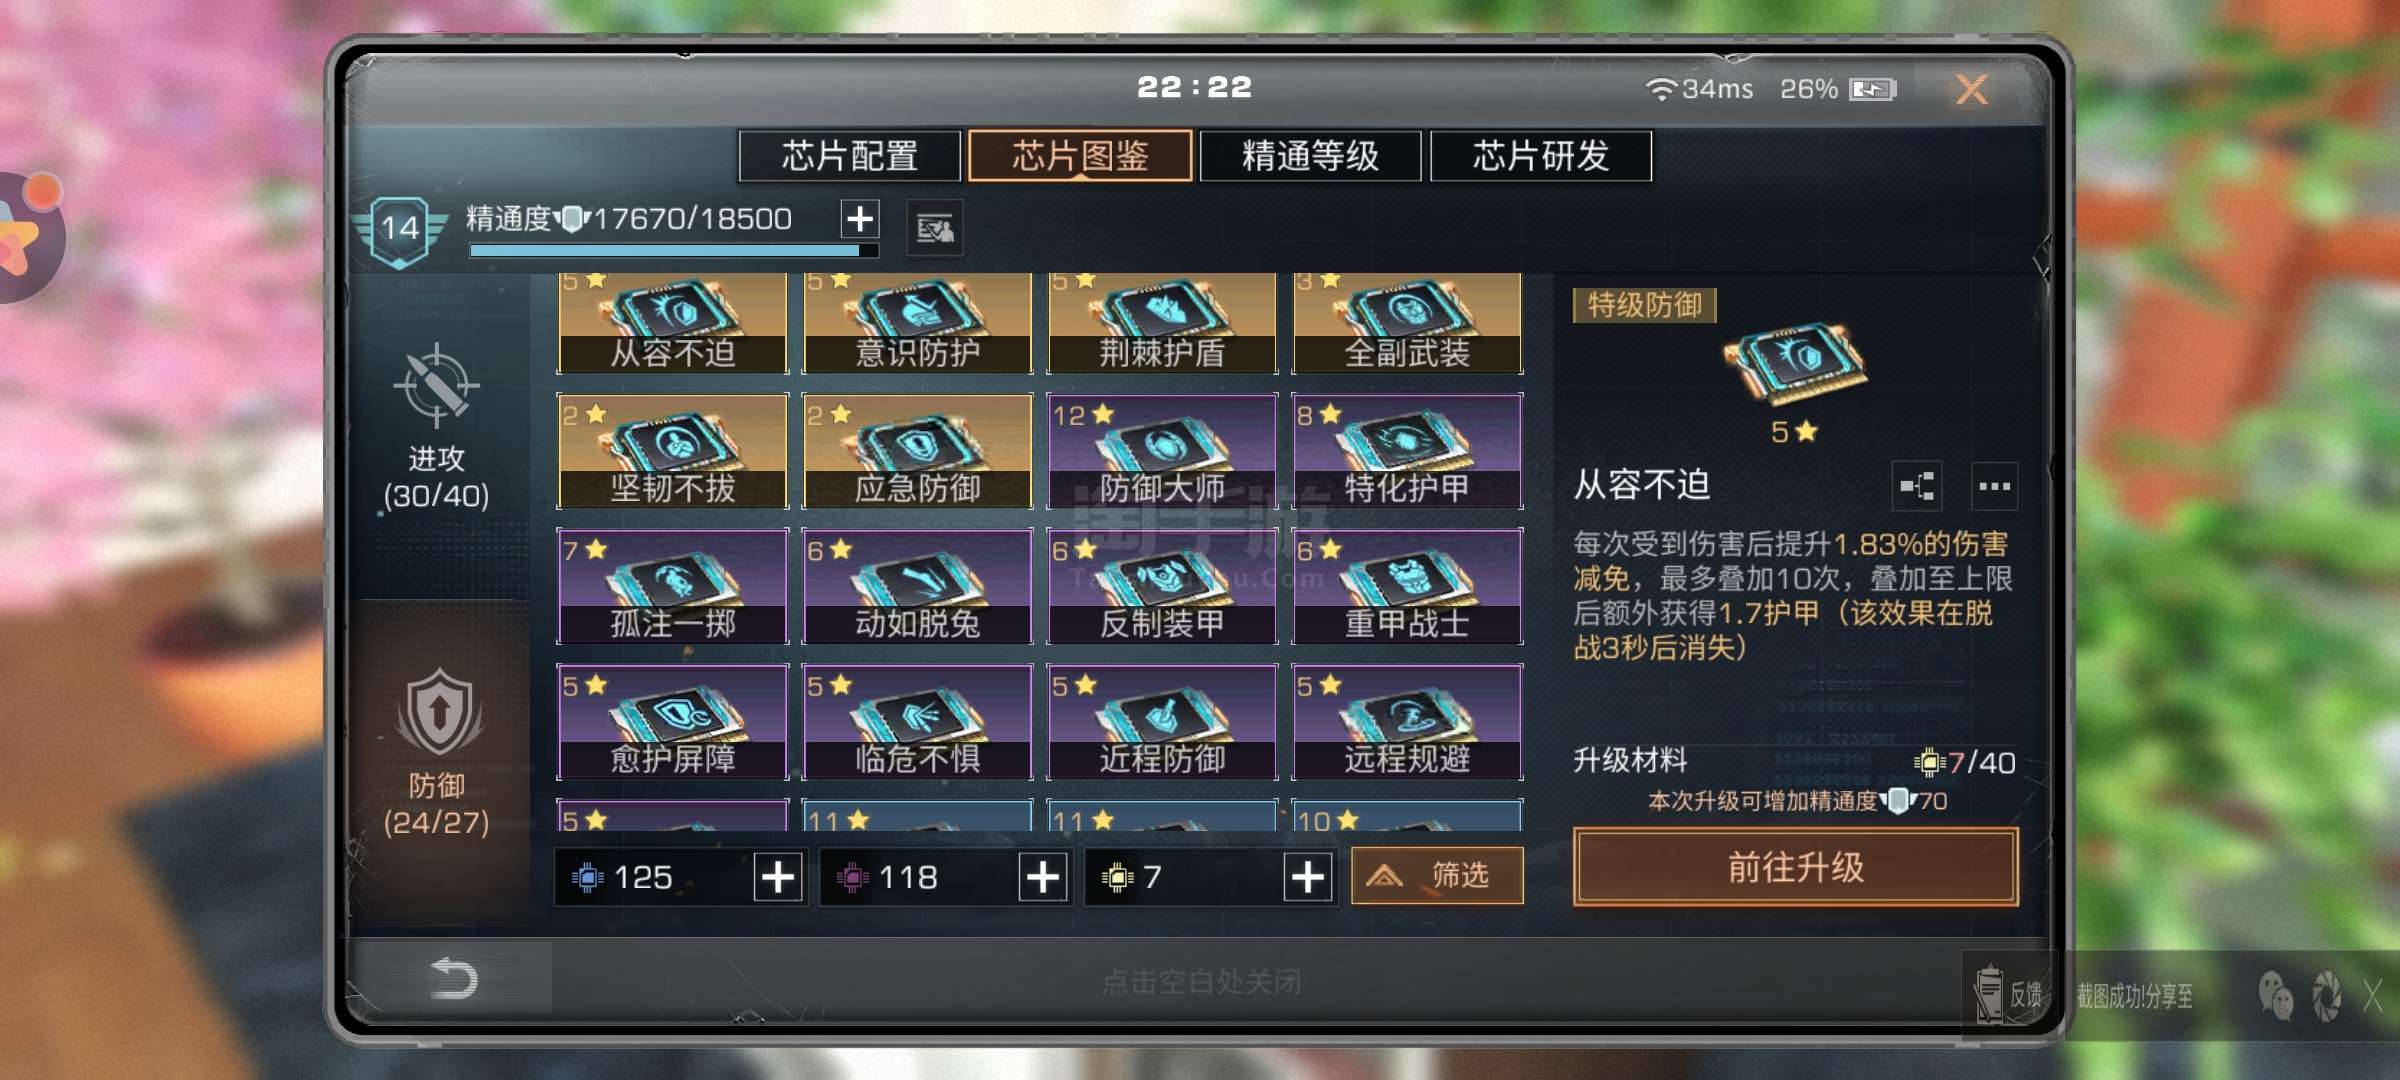Open the 进攻 attack chip category

click(x=437, y=427)
